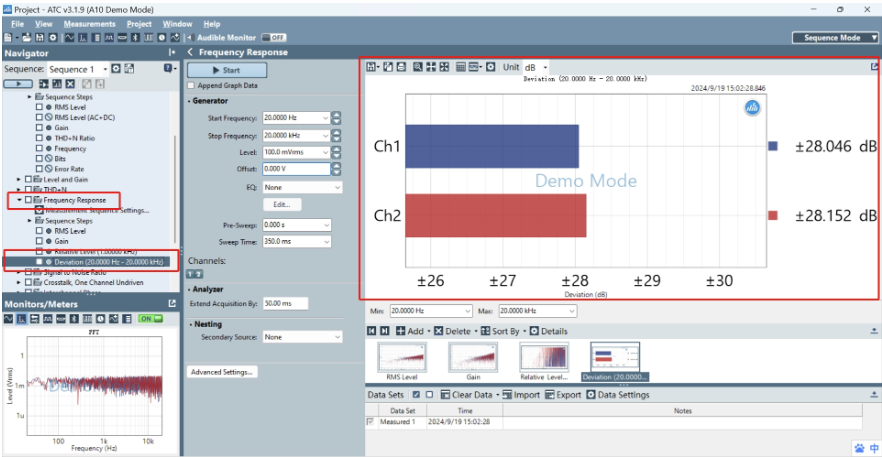Image resolution: width=882 pixels, height=457 pixels.
Task: Open the Window menu
Action: coord(177,23)
